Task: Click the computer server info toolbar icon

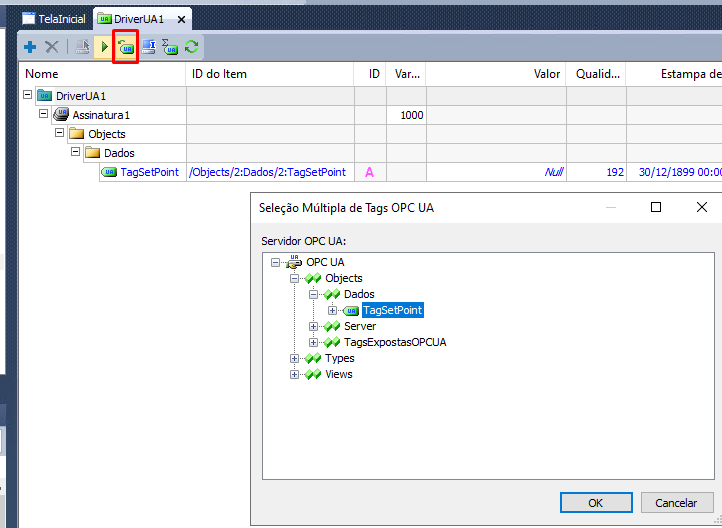Action: click(149, 47)
